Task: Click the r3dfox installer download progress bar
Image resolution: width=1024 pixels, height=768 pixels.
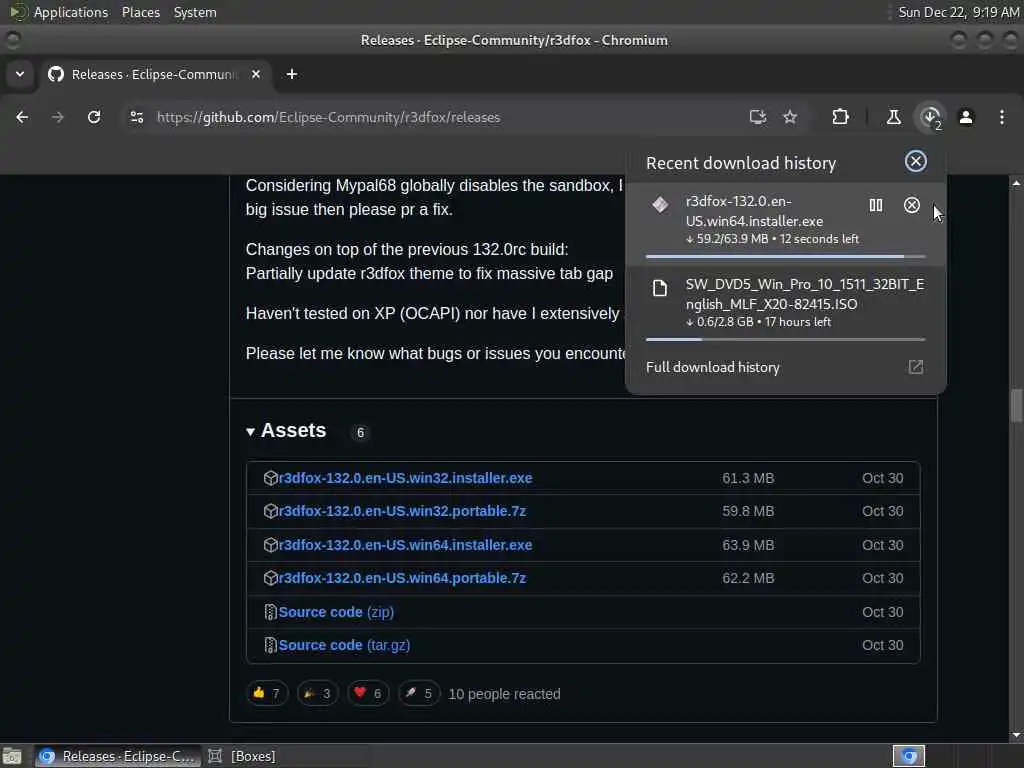Action: pos(786,257)
